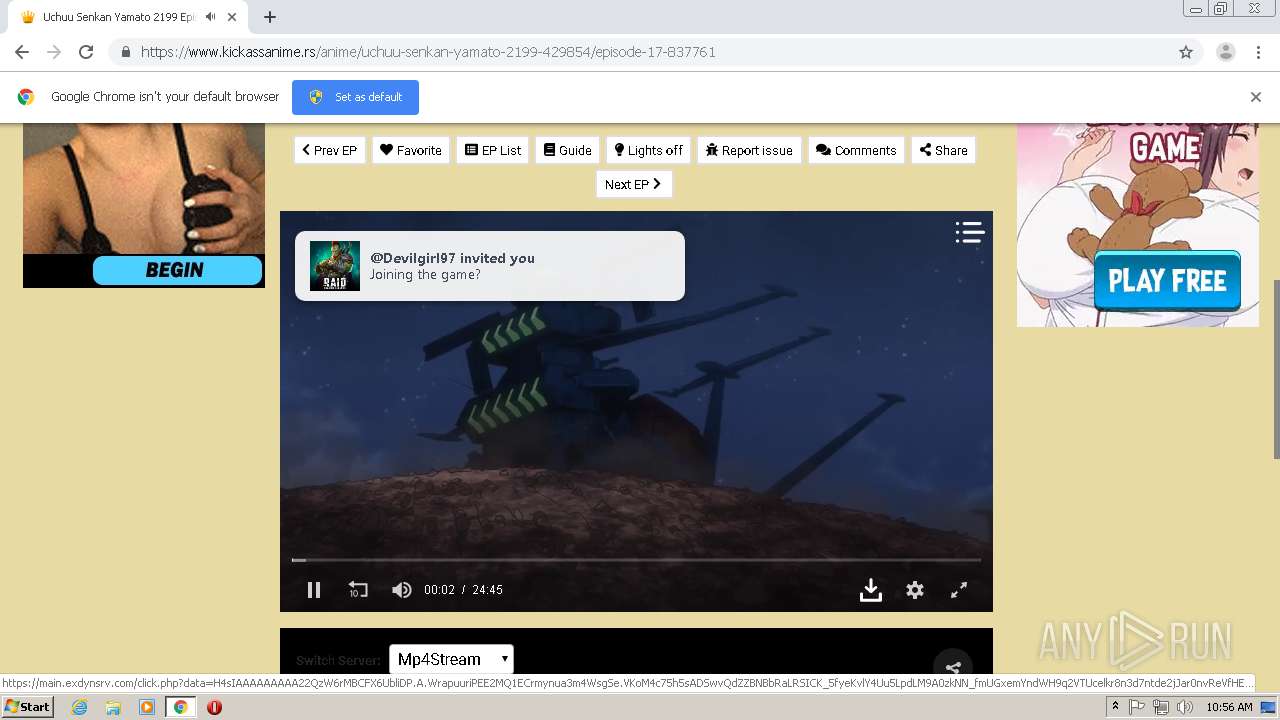Enter fullscreen mode in video player
This screenshot has width=1280, height=720.
pos(959,590)
